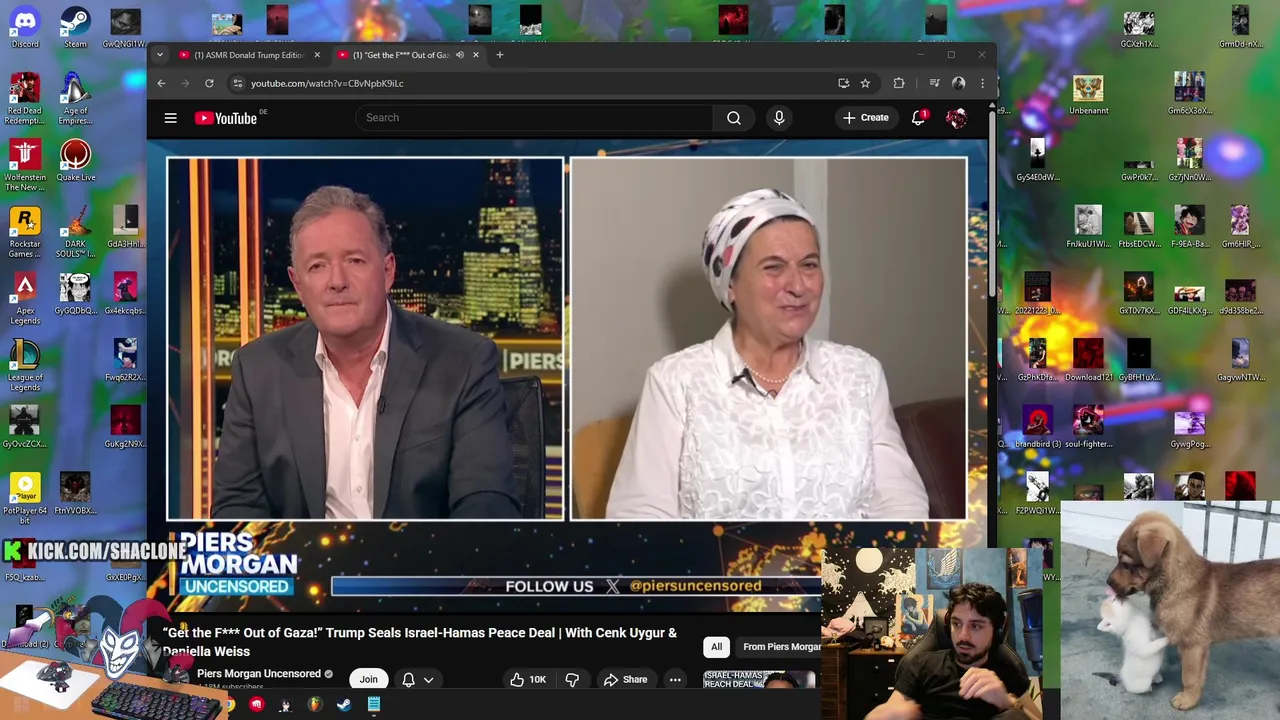Open the YouTube hamburger guide menu
Image resolution: width=1280 pixels, height=720 pixels.
tap(171, 118)
